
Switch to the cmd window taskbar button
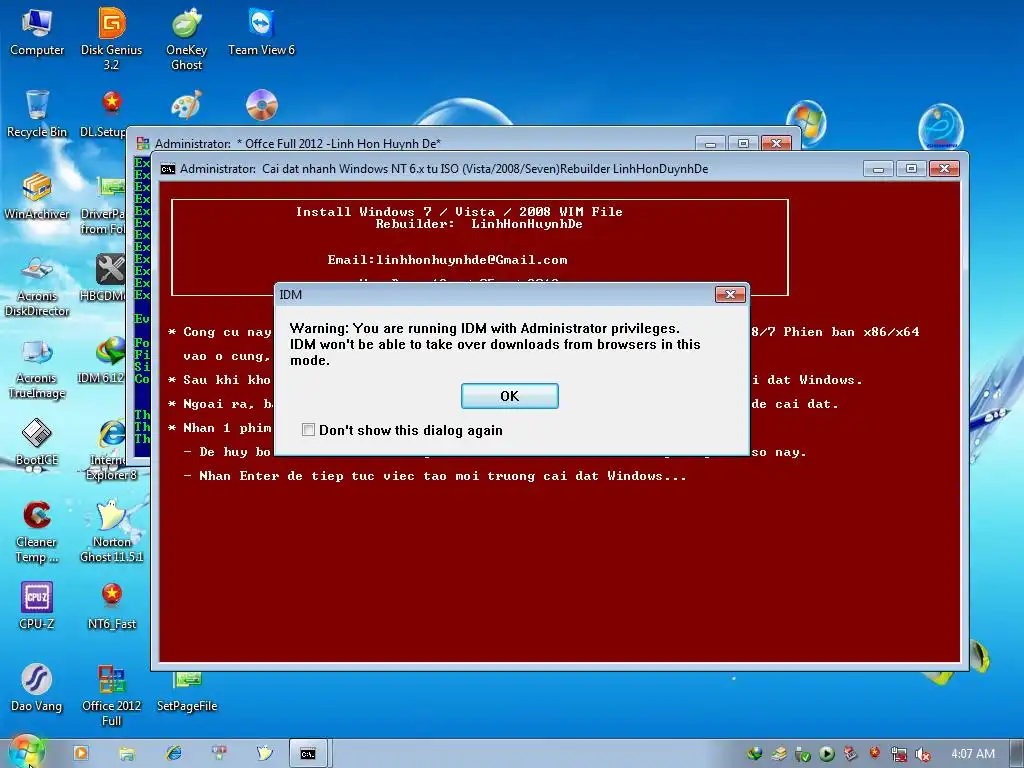308,753
